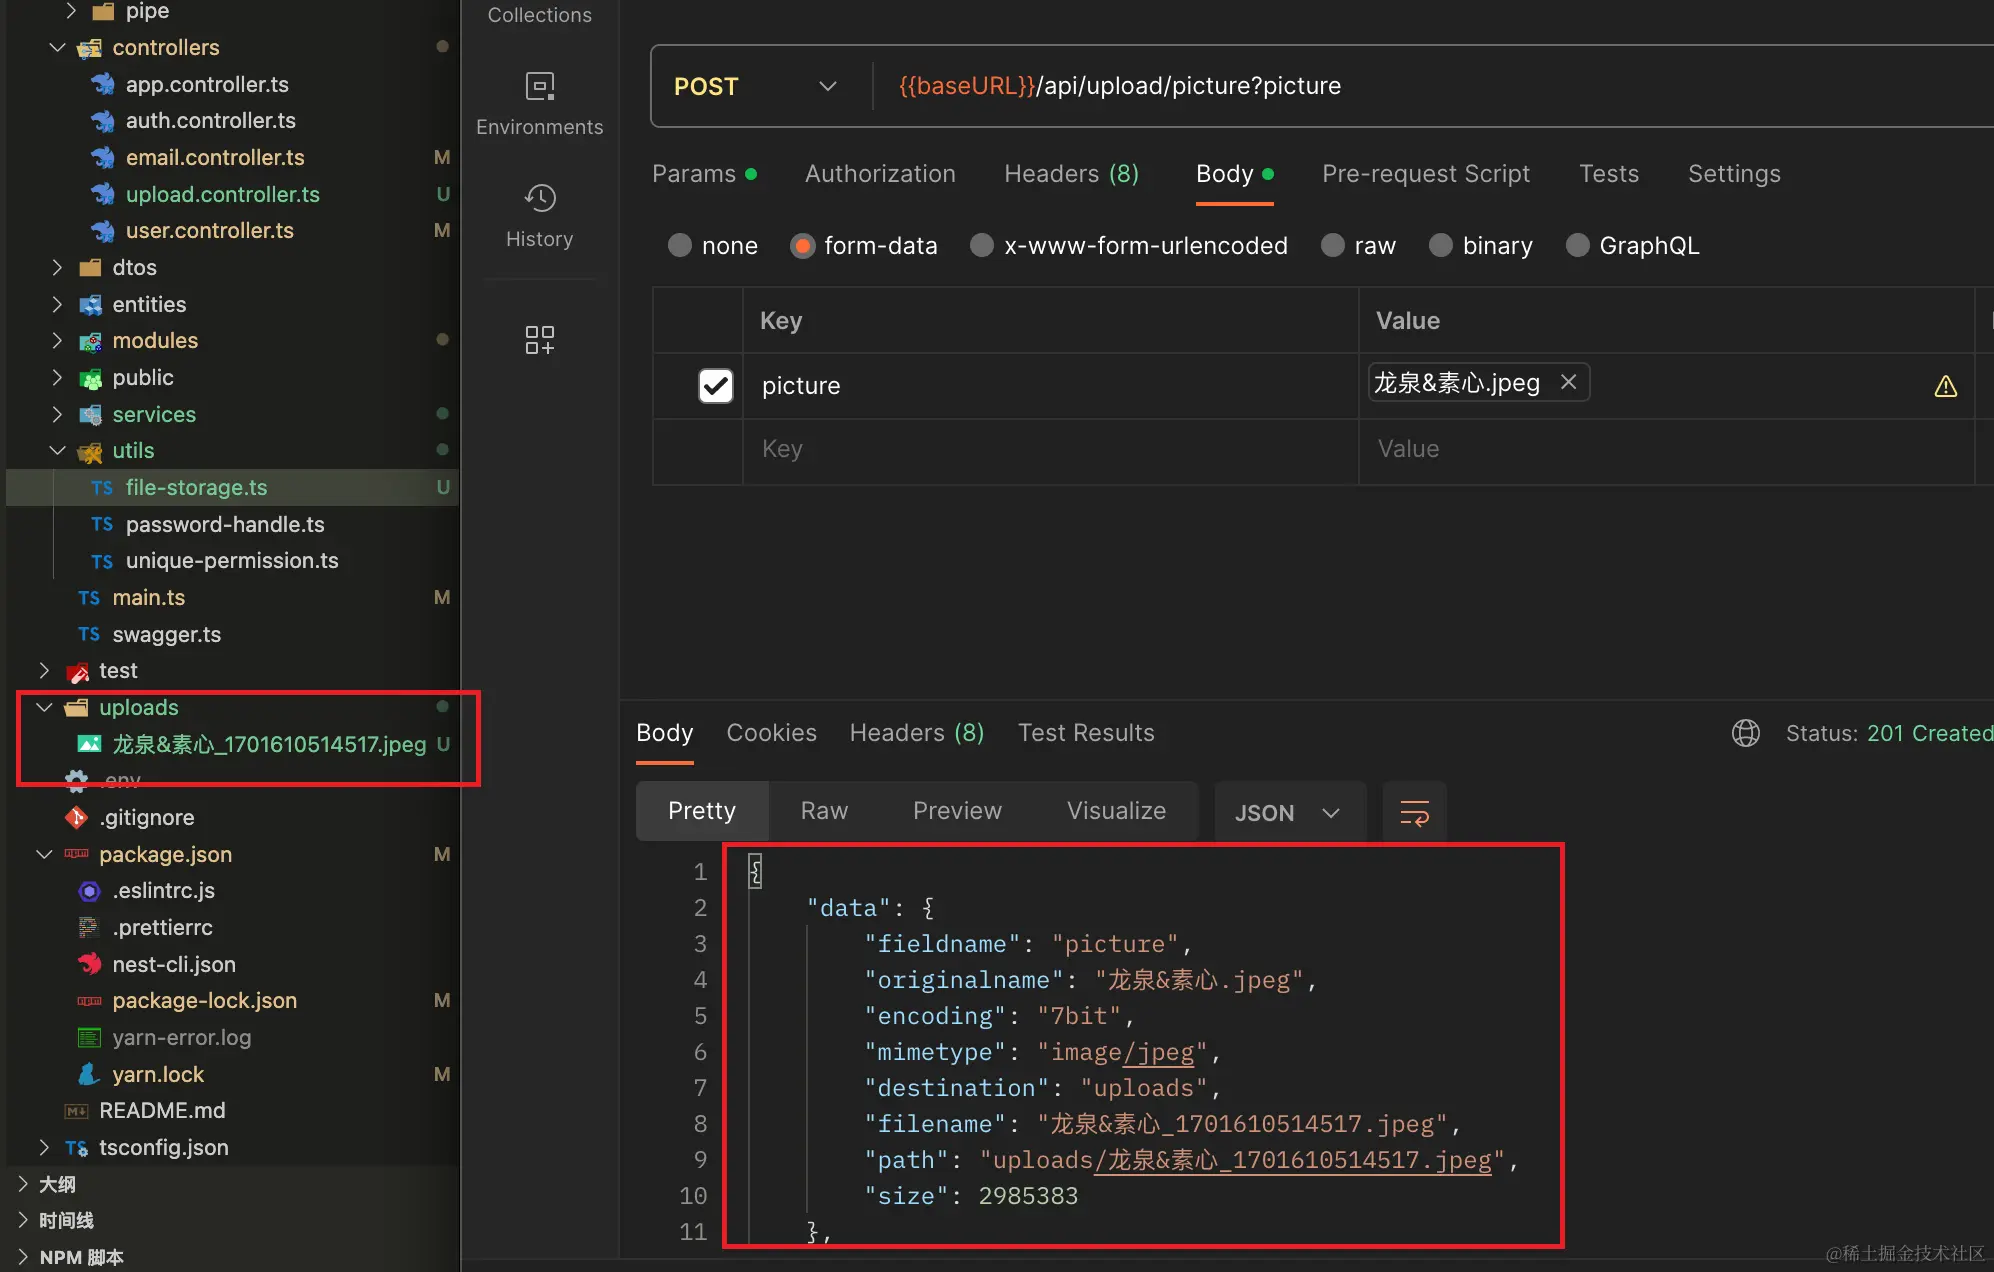The image size is (1994, 1272).
Task: Open user.controller.ts file
Action: [x=210, y=230]
